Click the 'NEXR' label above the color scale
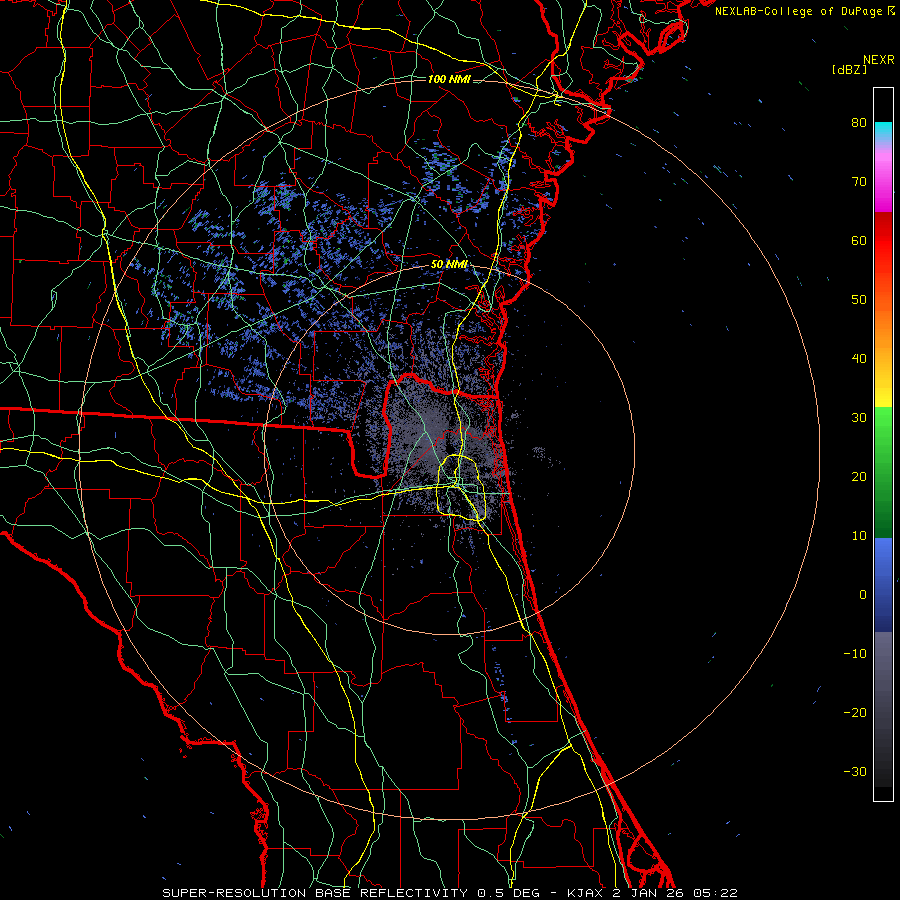 [x=879, y=60]
